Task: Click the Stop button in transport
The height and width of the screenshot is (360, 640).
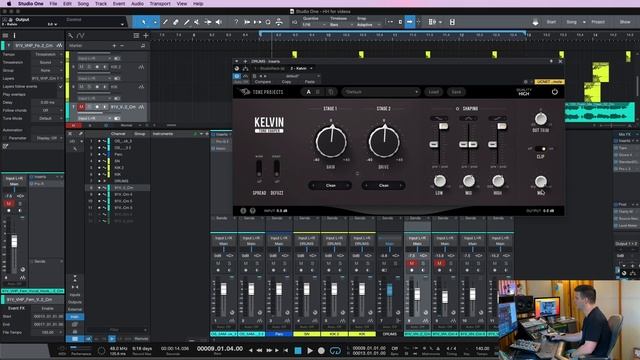Action: pyautogui.click(x=298, y=351)
